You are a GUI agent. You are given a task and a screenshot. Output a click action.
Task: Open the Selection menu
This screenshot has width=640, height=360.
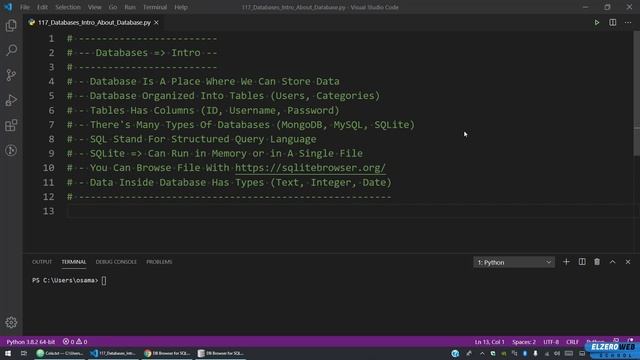pyautogui.click(x=68, y=7)
